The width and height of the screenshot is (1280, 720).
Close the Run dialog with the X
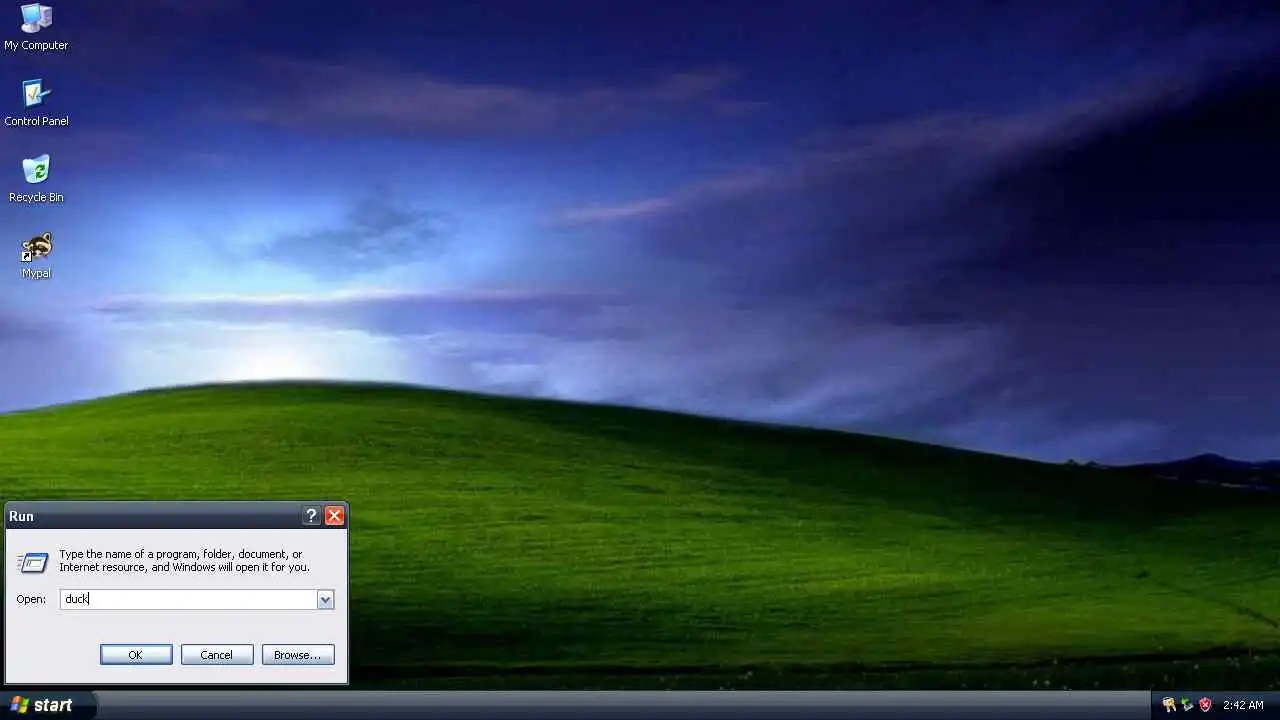point(334,516)
